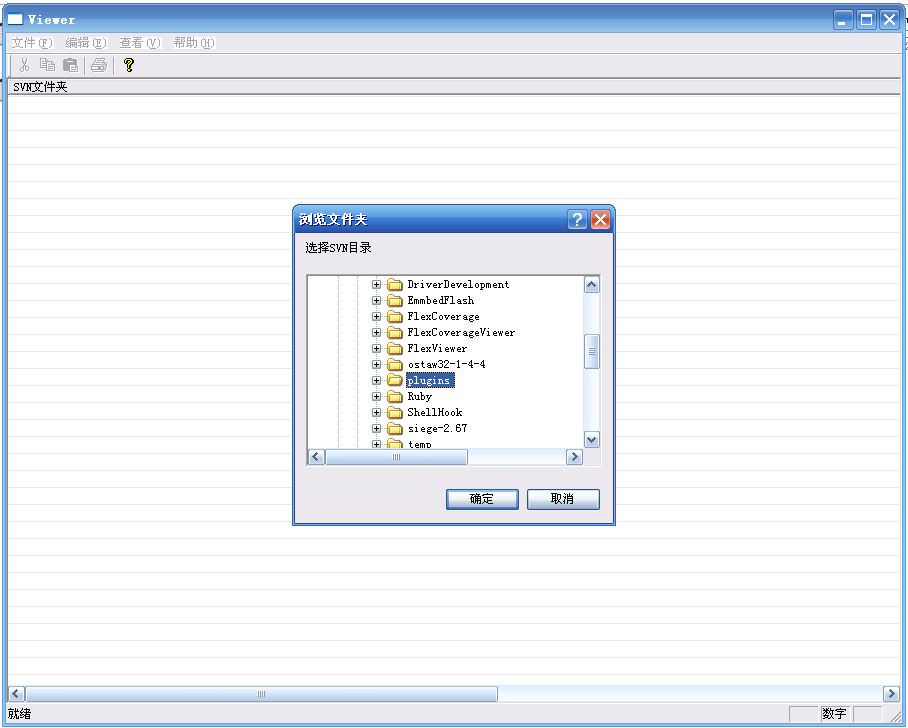Image resolution: width=908 pixels, height=728 pixels.
Task: Click the SVN文件夹 column header
Action: [454, 87]
